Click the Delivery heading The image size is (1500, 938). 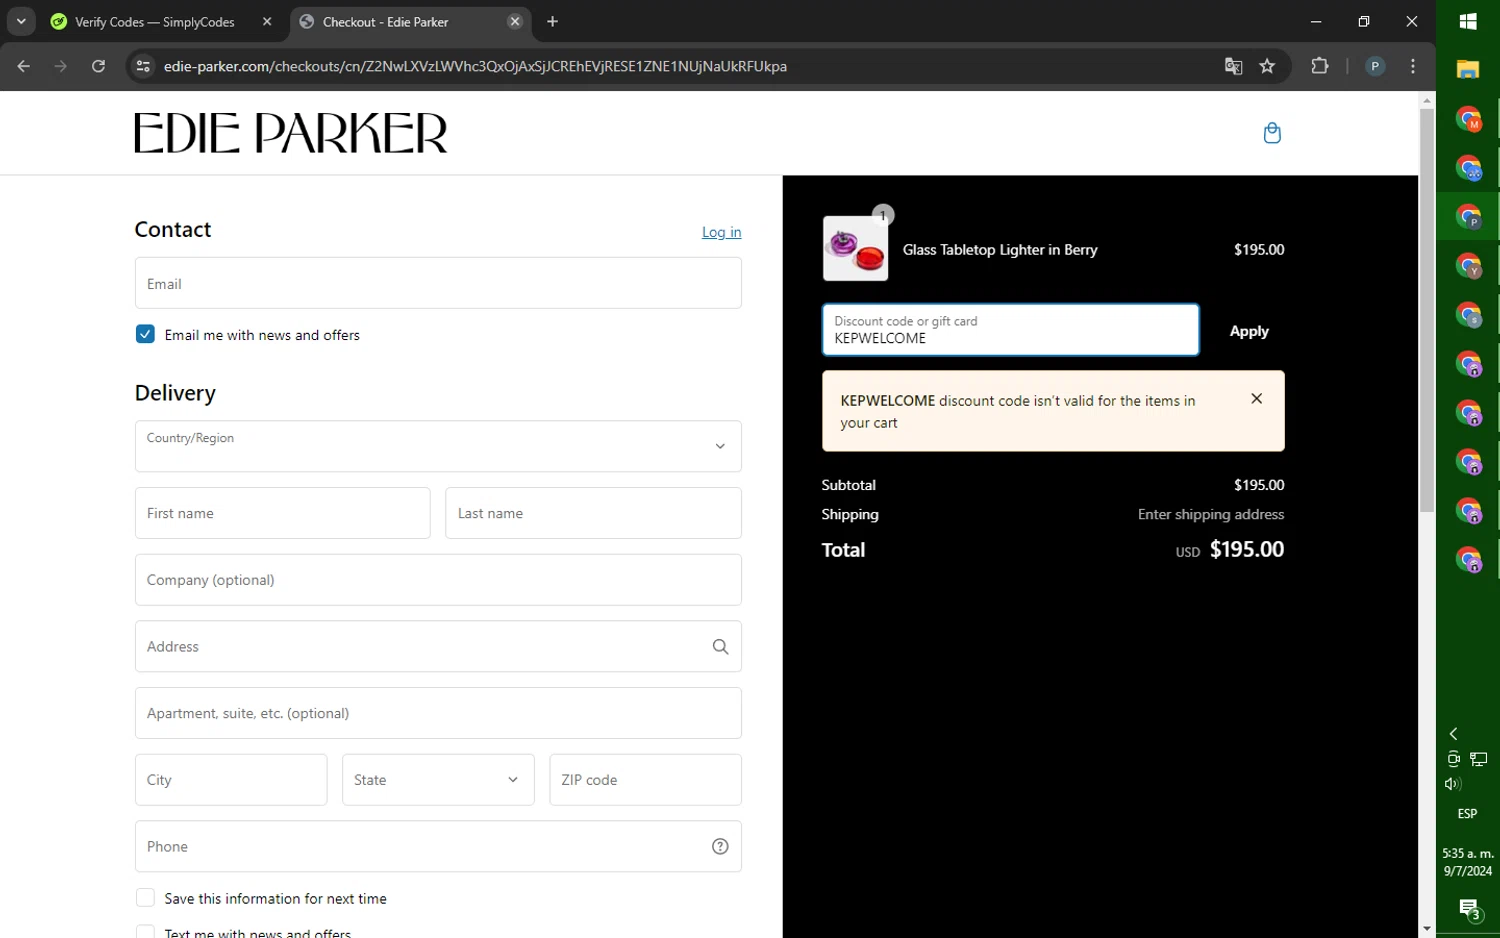[175, 393]
